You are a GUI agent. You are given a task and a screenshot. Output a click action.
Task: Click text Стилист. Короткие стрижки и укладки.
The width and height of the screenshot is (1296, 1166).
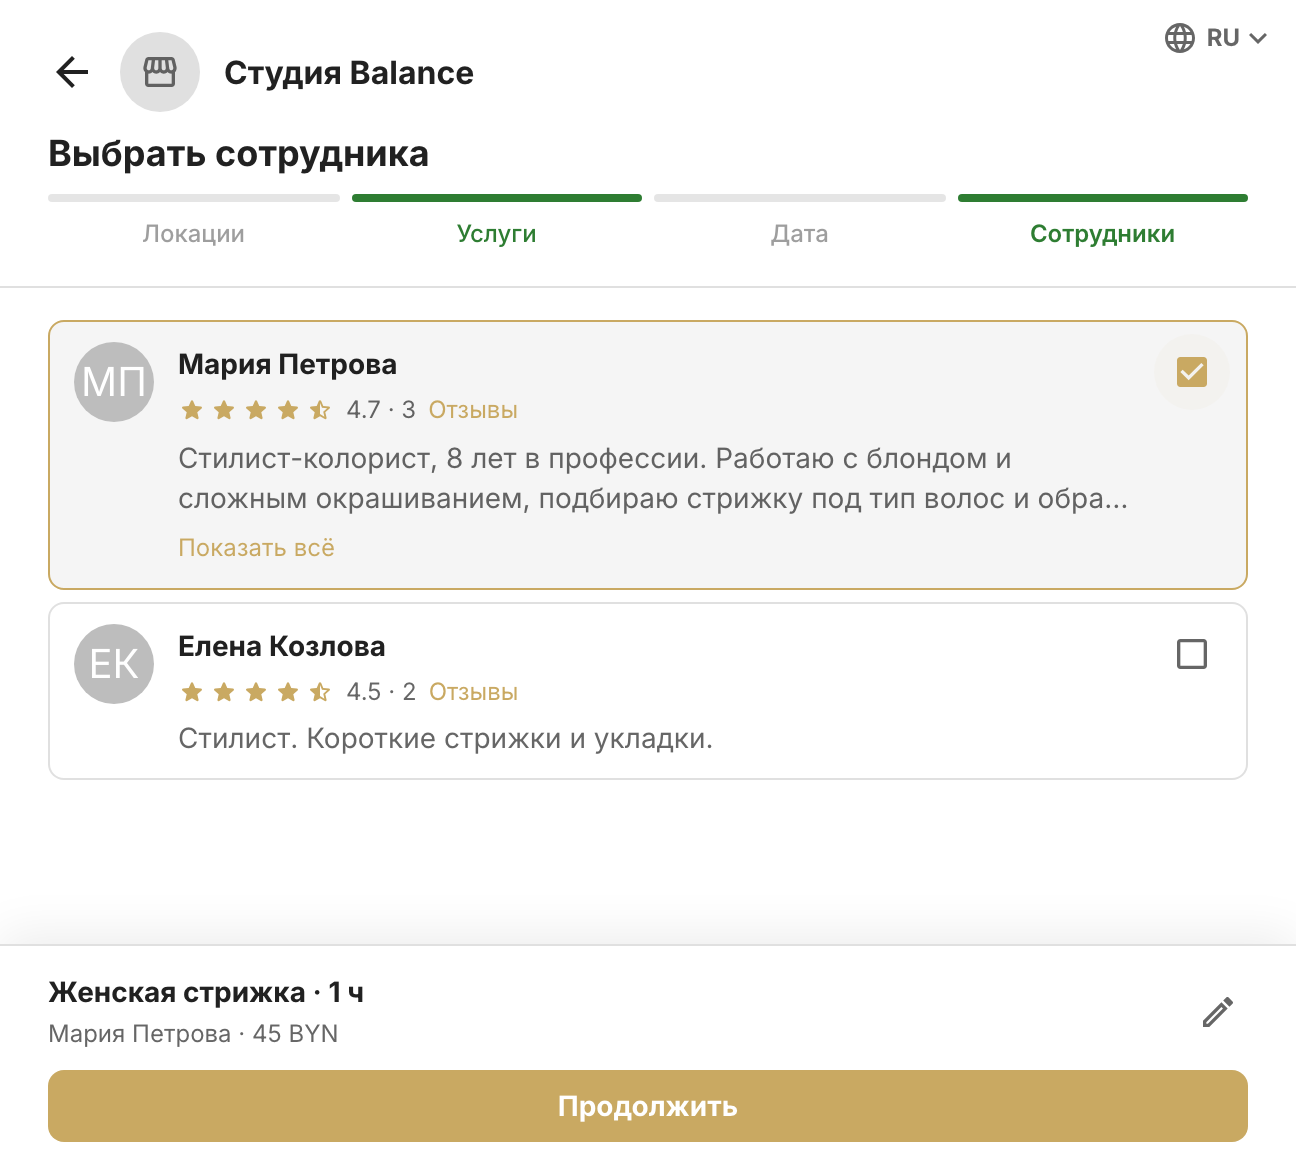pos(445,739)
